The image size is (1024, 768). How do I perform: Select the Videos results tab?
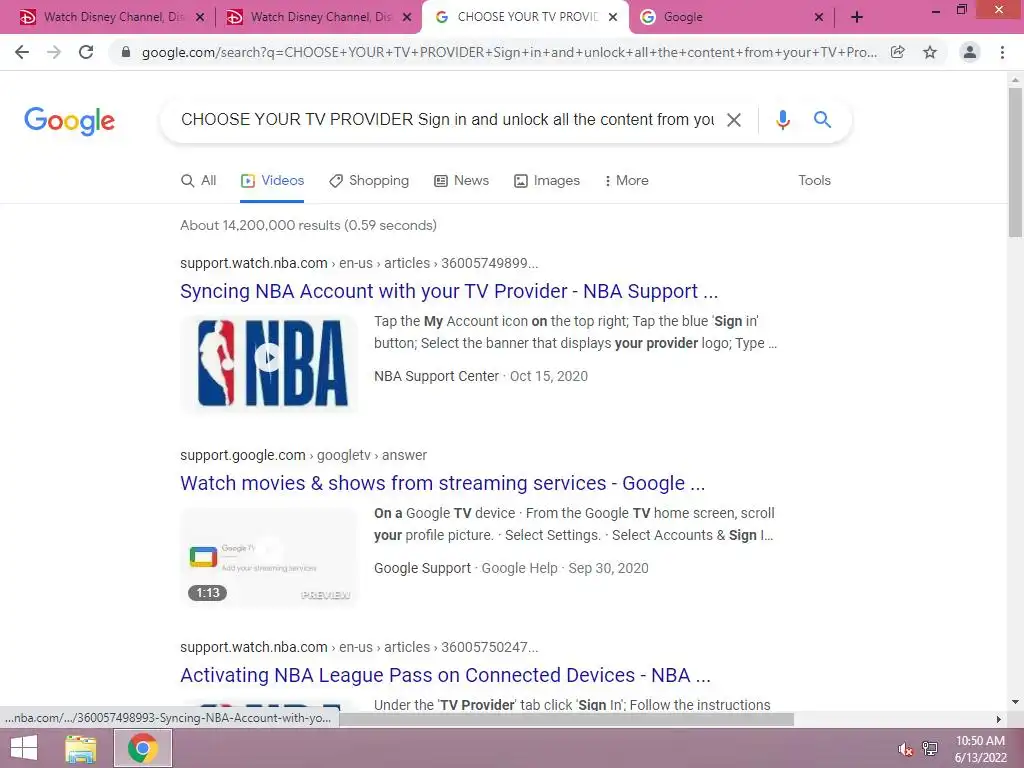click(x=272, y=181)
